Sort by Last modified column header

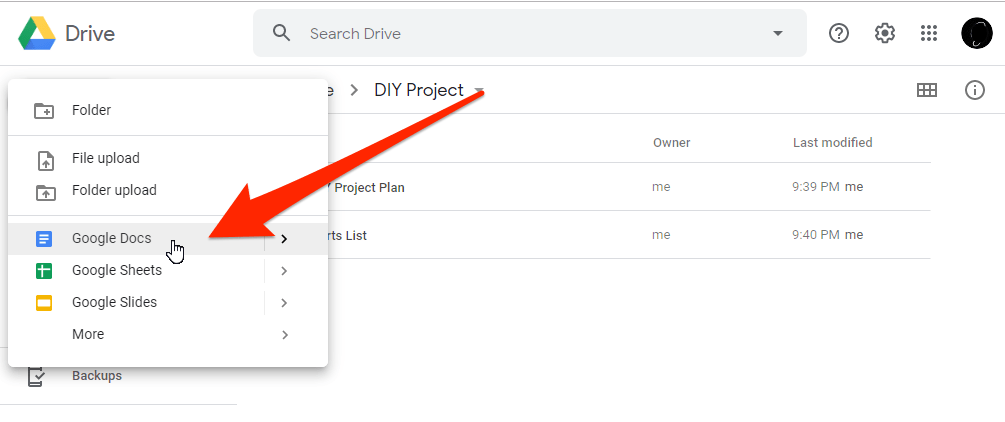click(x=832, y=142)
